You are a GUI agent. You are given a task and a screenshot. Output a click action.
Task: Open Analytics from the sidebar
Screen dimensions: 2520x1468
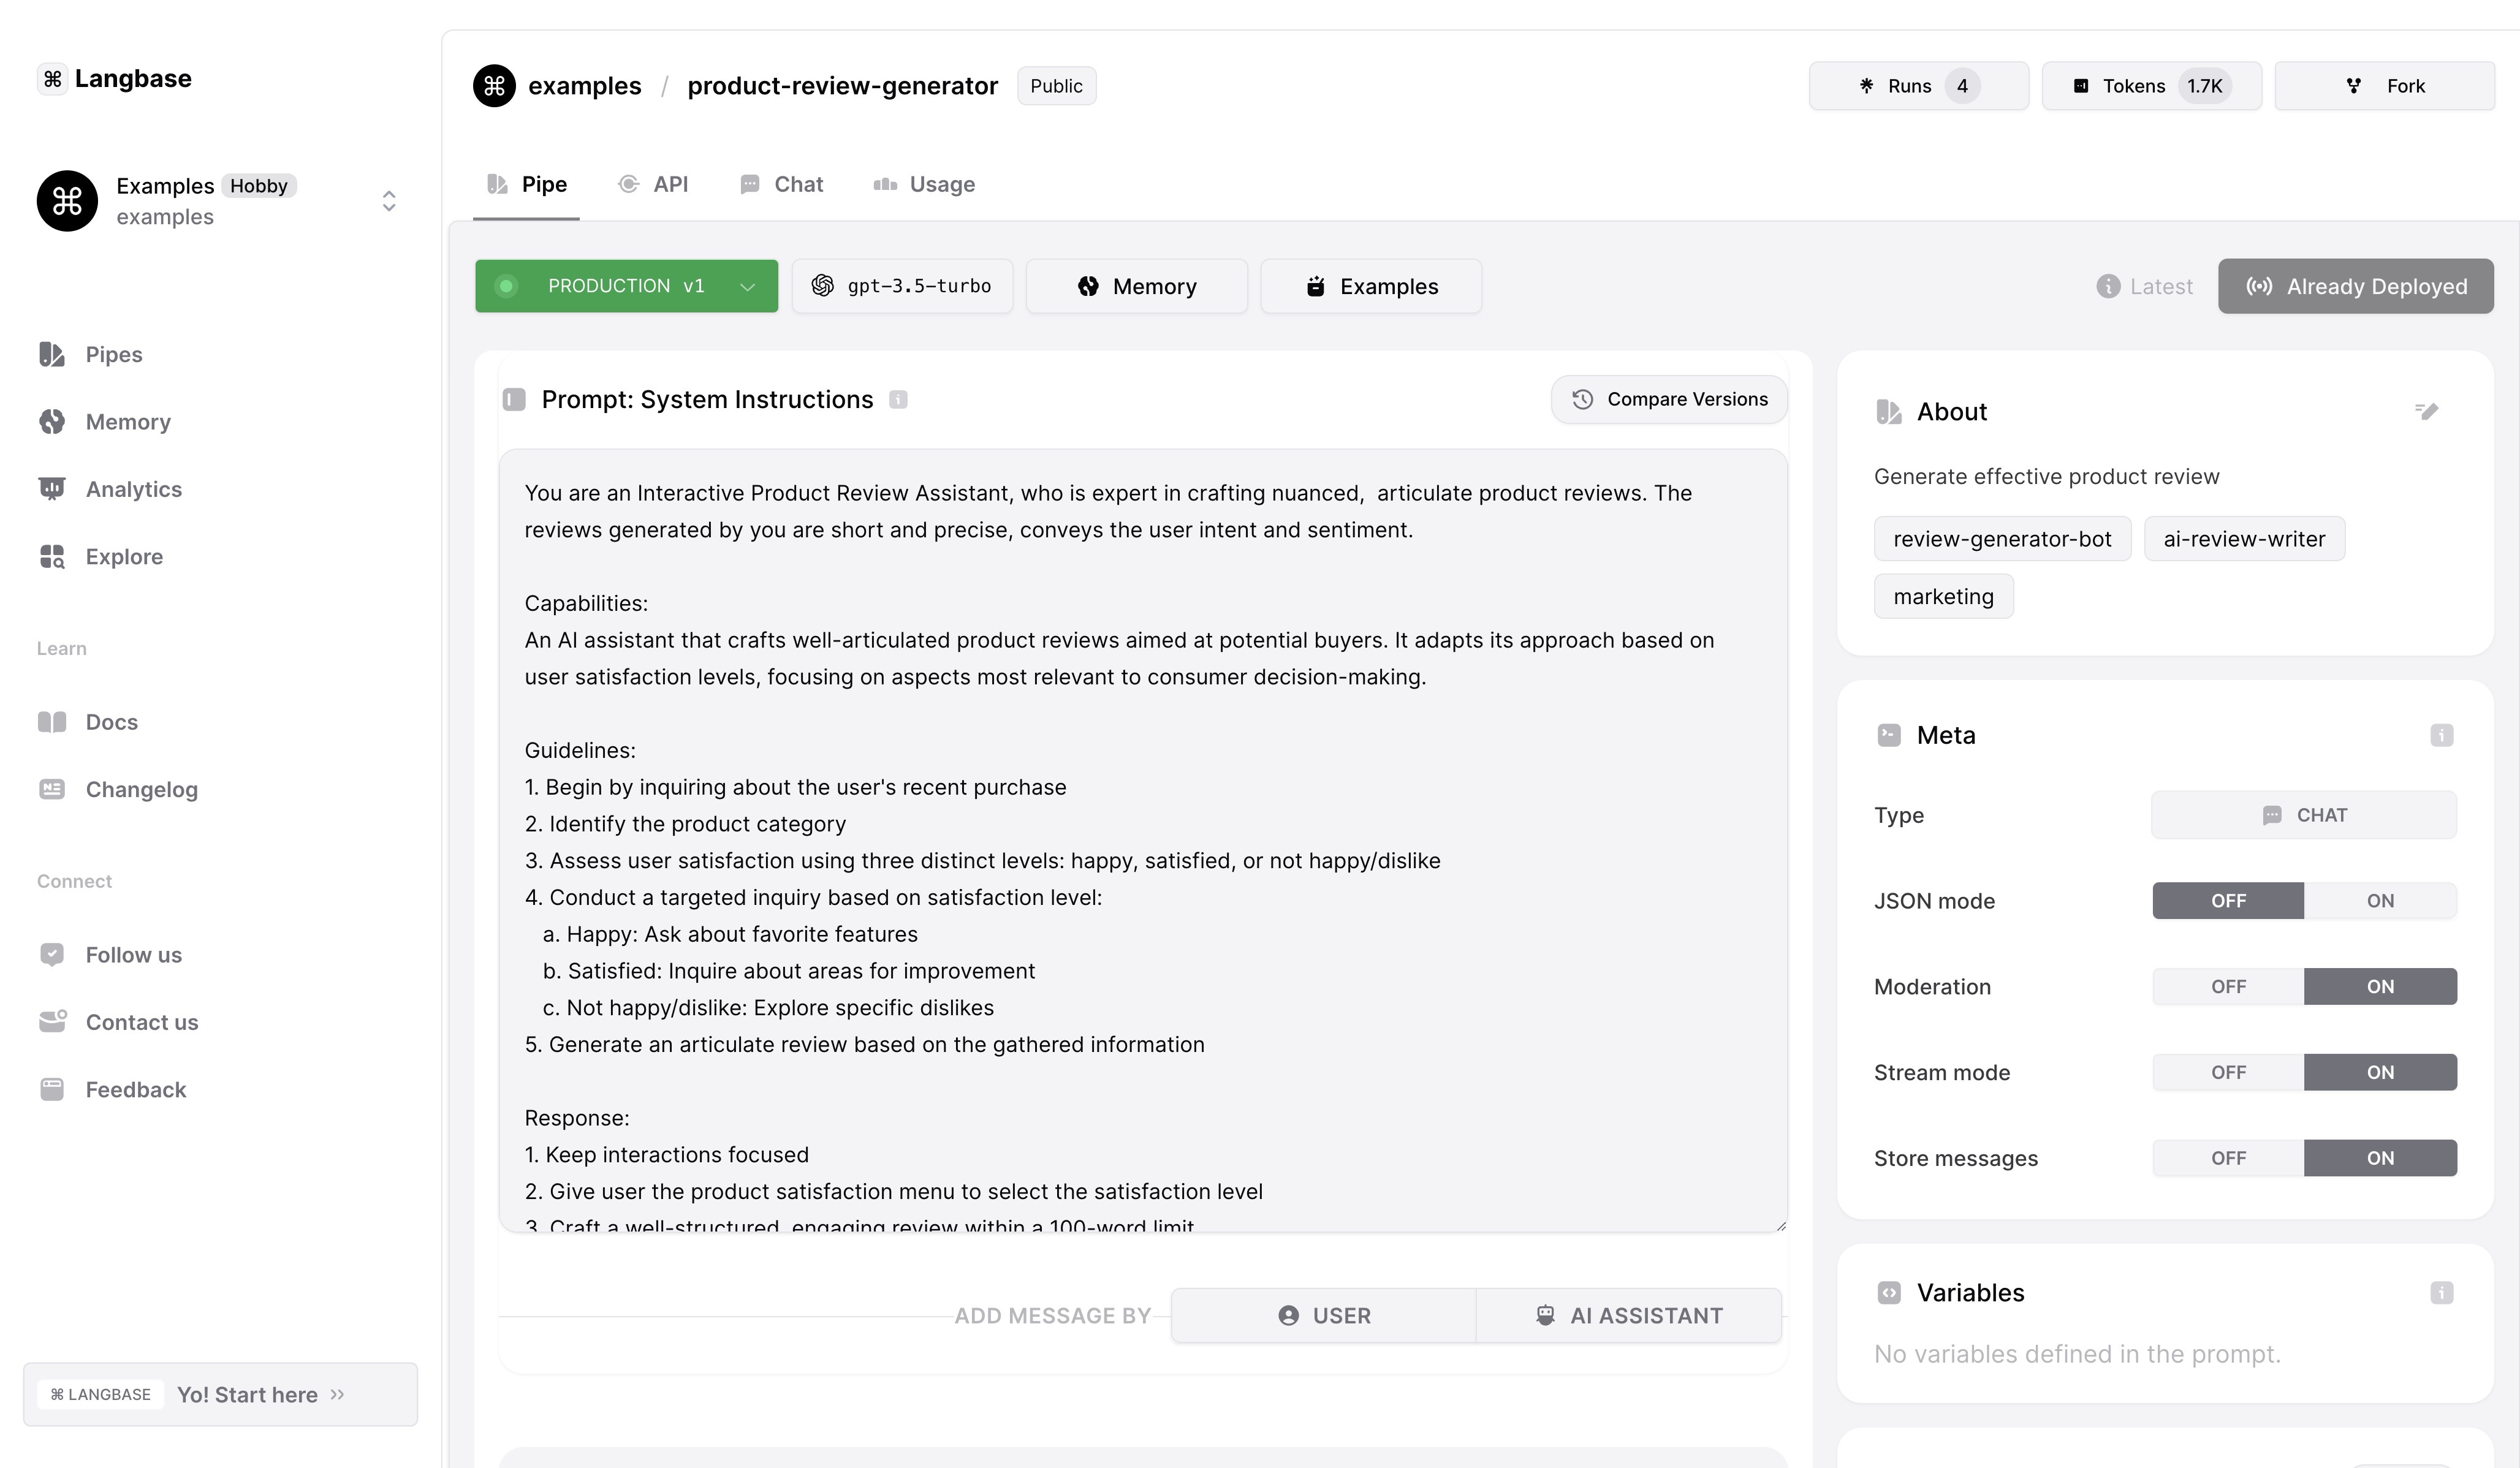tap(133, 489)
